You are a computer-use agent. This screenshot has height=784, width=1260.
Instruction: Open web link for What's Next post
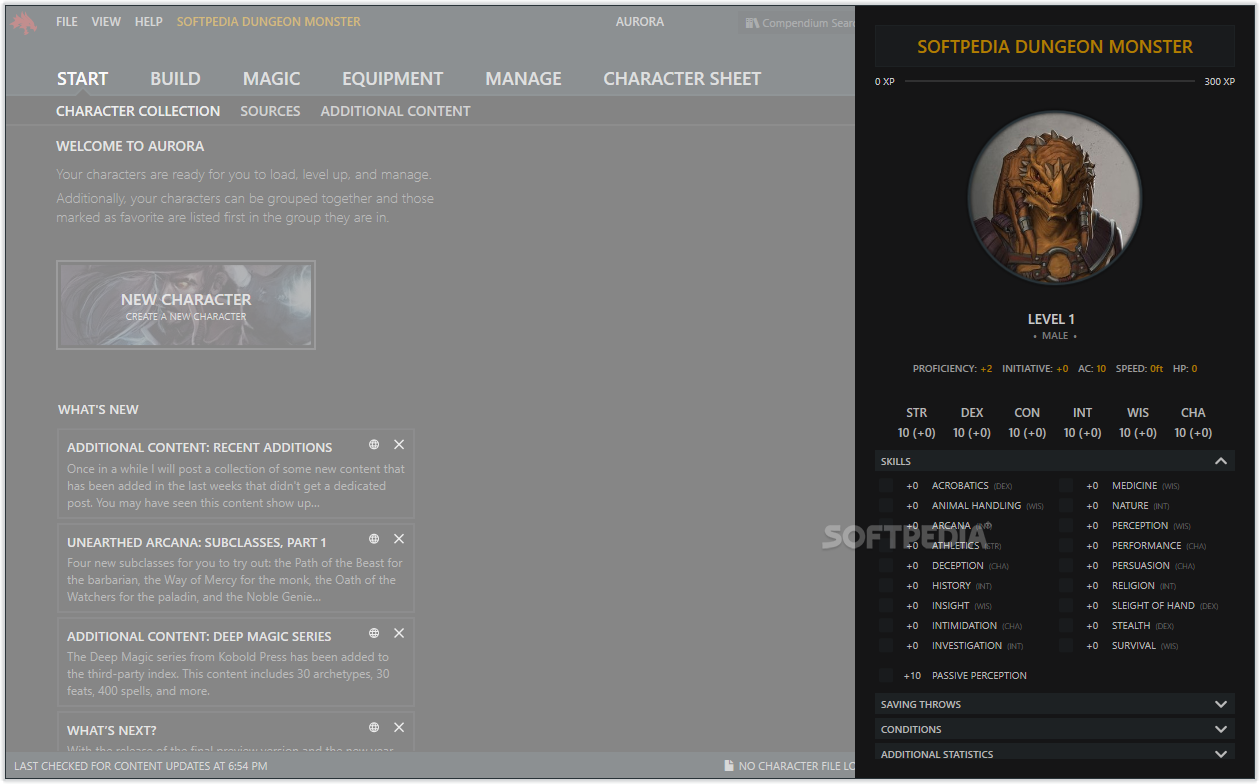click(x=374, y=727)
